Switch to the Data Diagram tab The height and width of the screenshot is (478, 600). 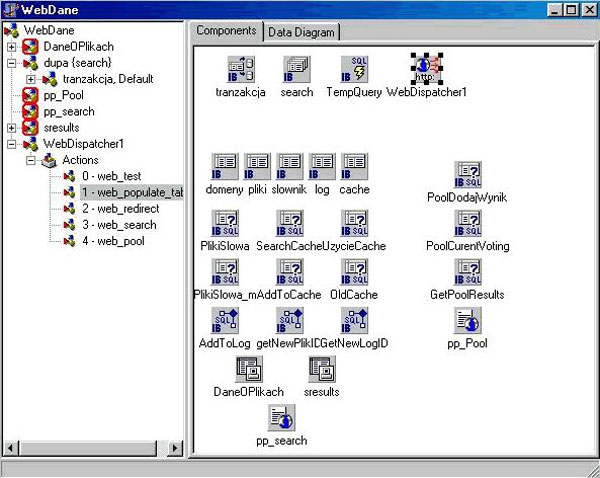point(301,31)
